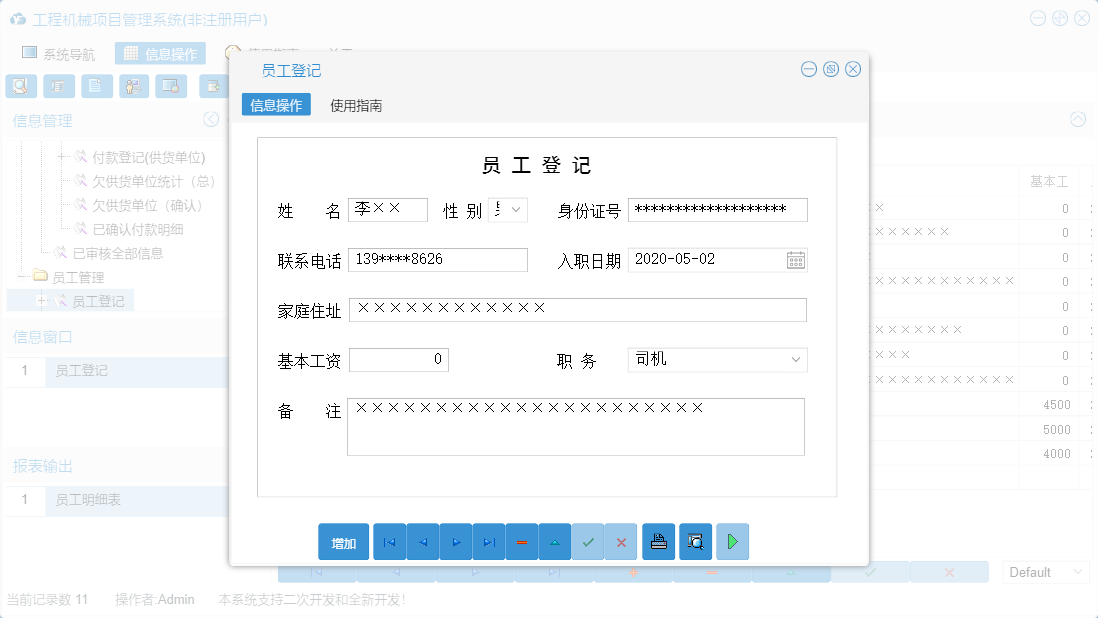Click the 增加 button
The width and height of the screenshot is (1098, 618).
(343, 541)
